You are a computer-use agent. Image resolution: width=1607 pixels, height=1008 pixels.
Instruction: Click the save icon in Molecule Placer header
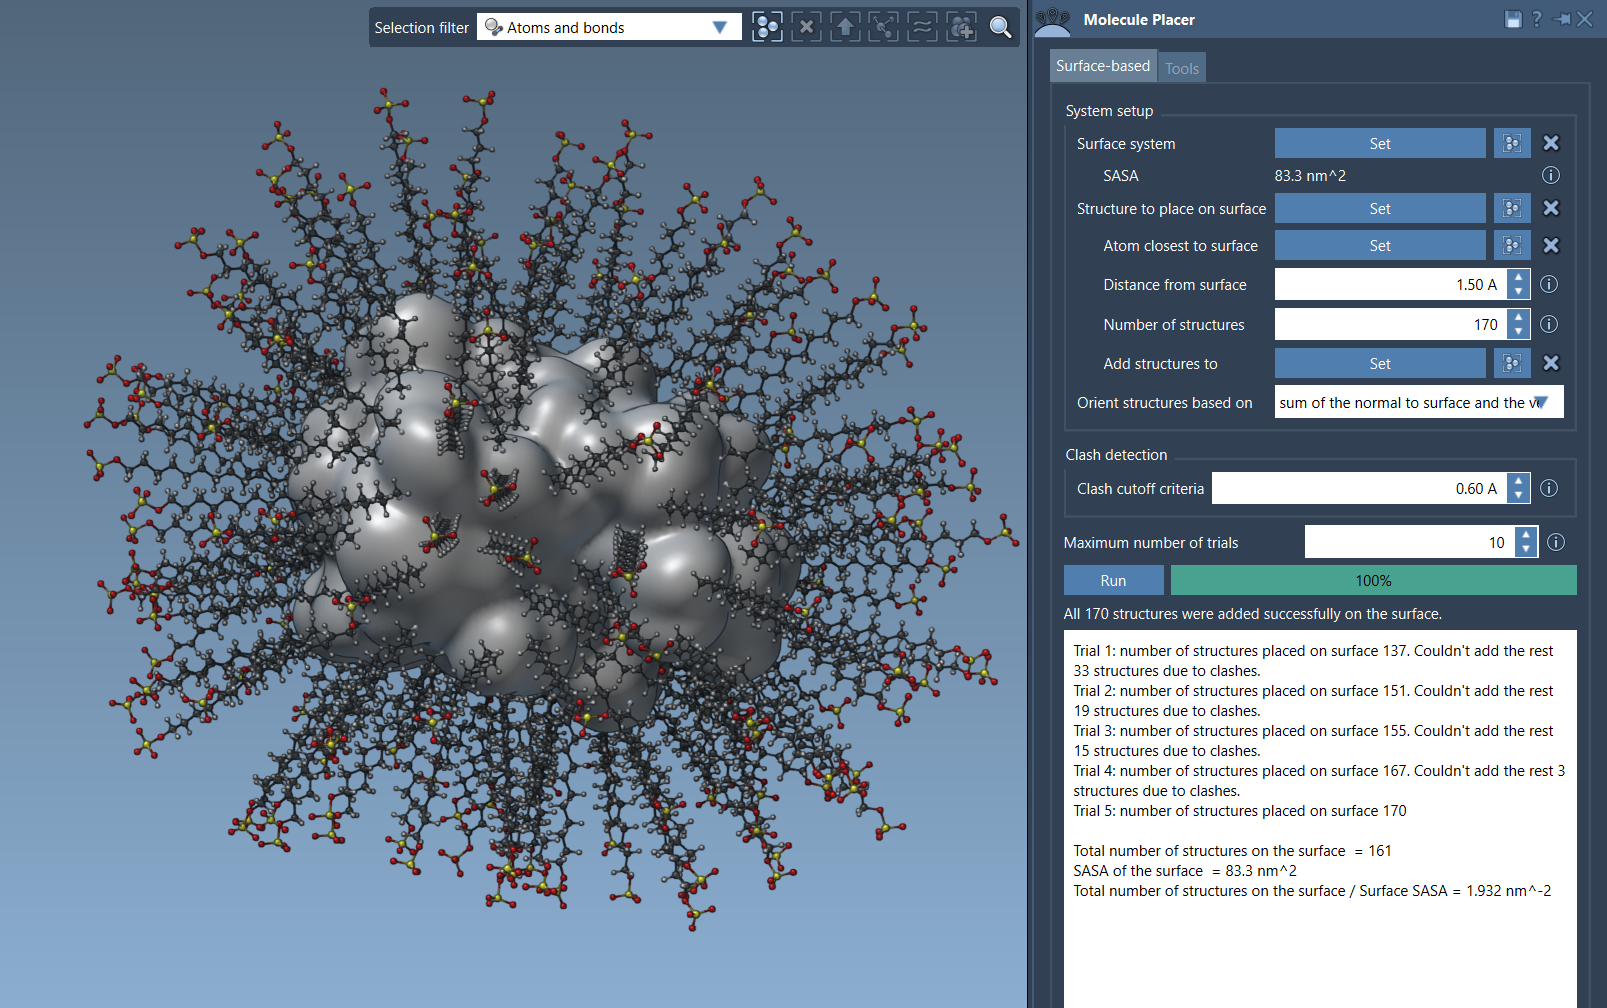1513,19
